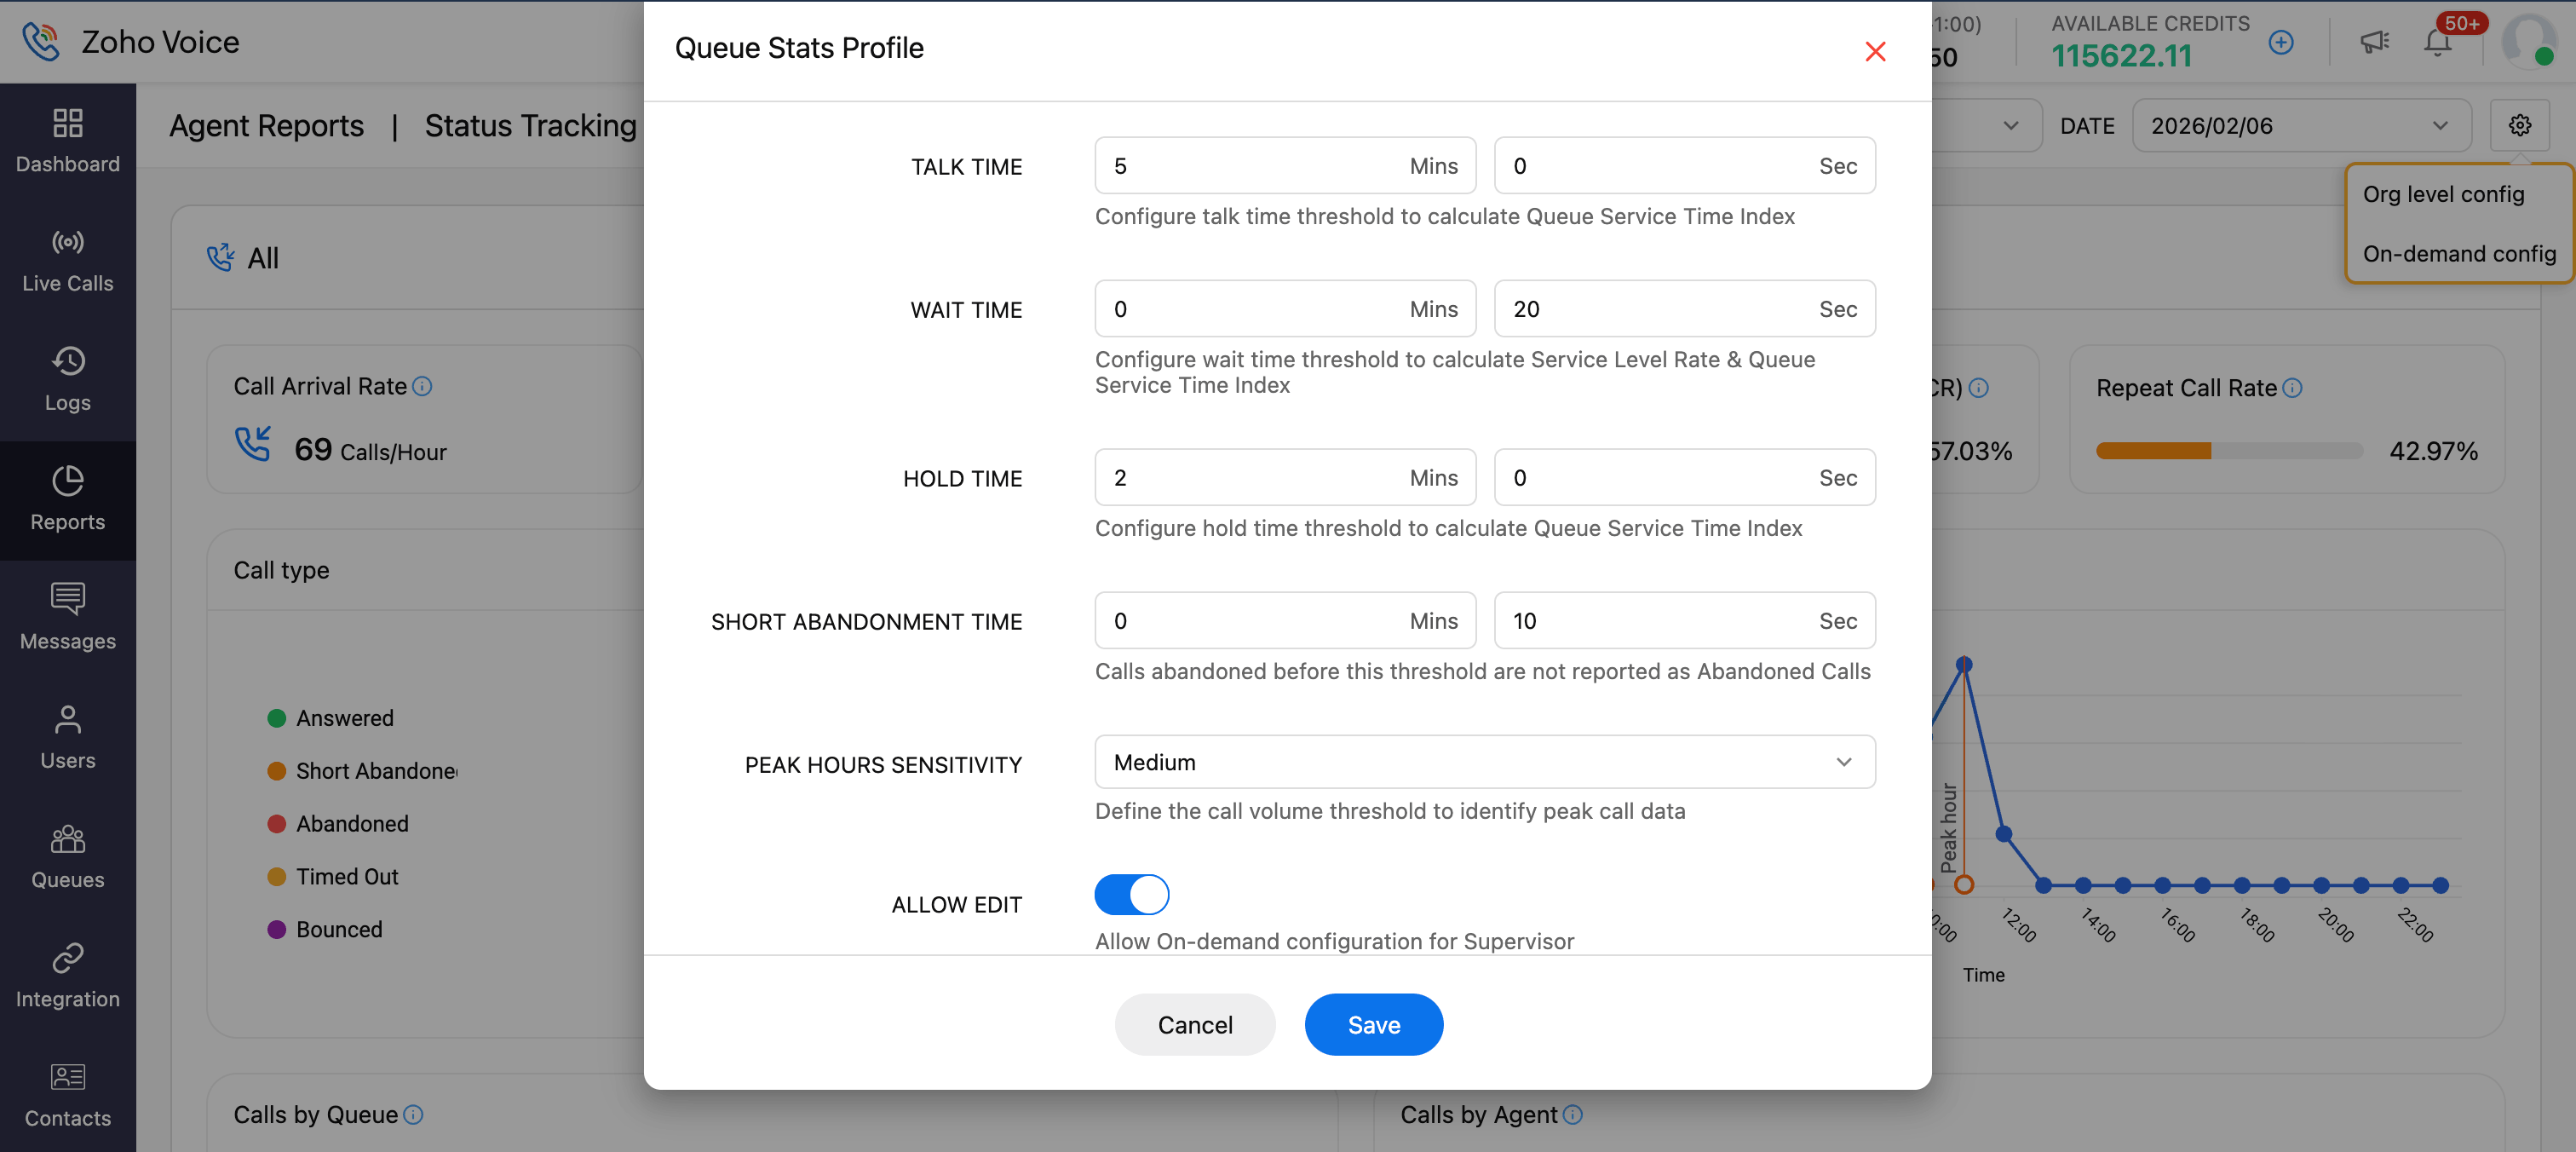The width and height of the screenshot is (2576, 1152).
Task: Disable the Allow Edit toggle
Action: point(1131,894)
